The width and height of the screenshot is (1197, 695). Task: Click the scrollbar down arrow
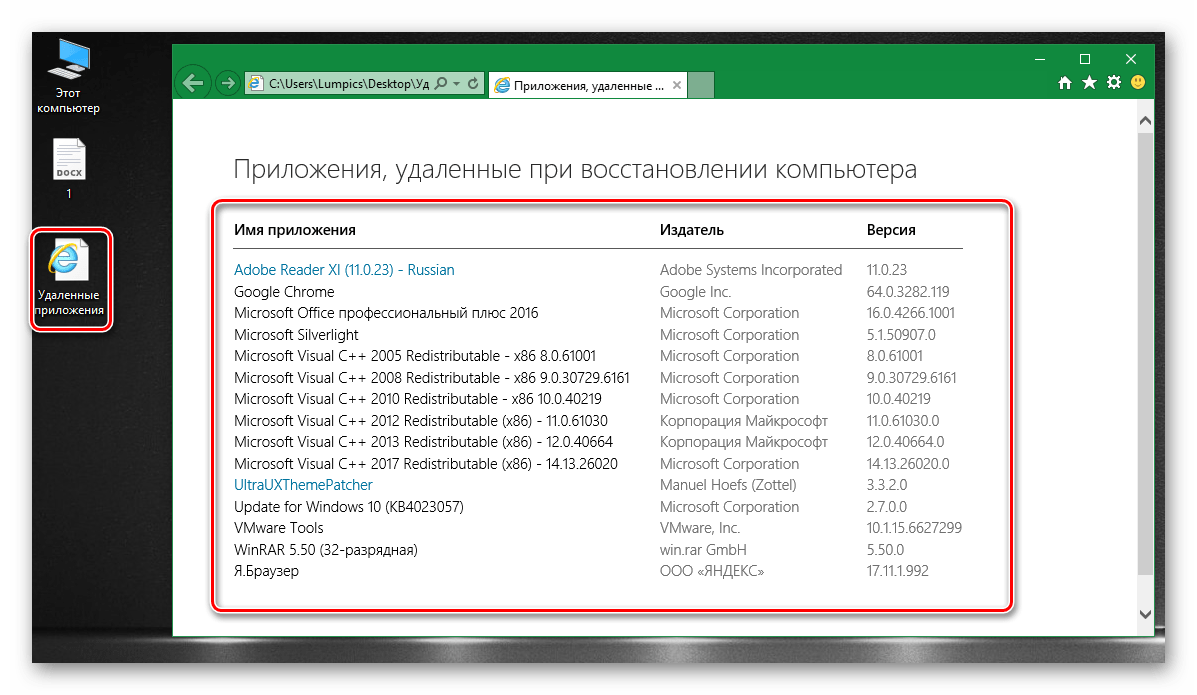coord(1145,614)
